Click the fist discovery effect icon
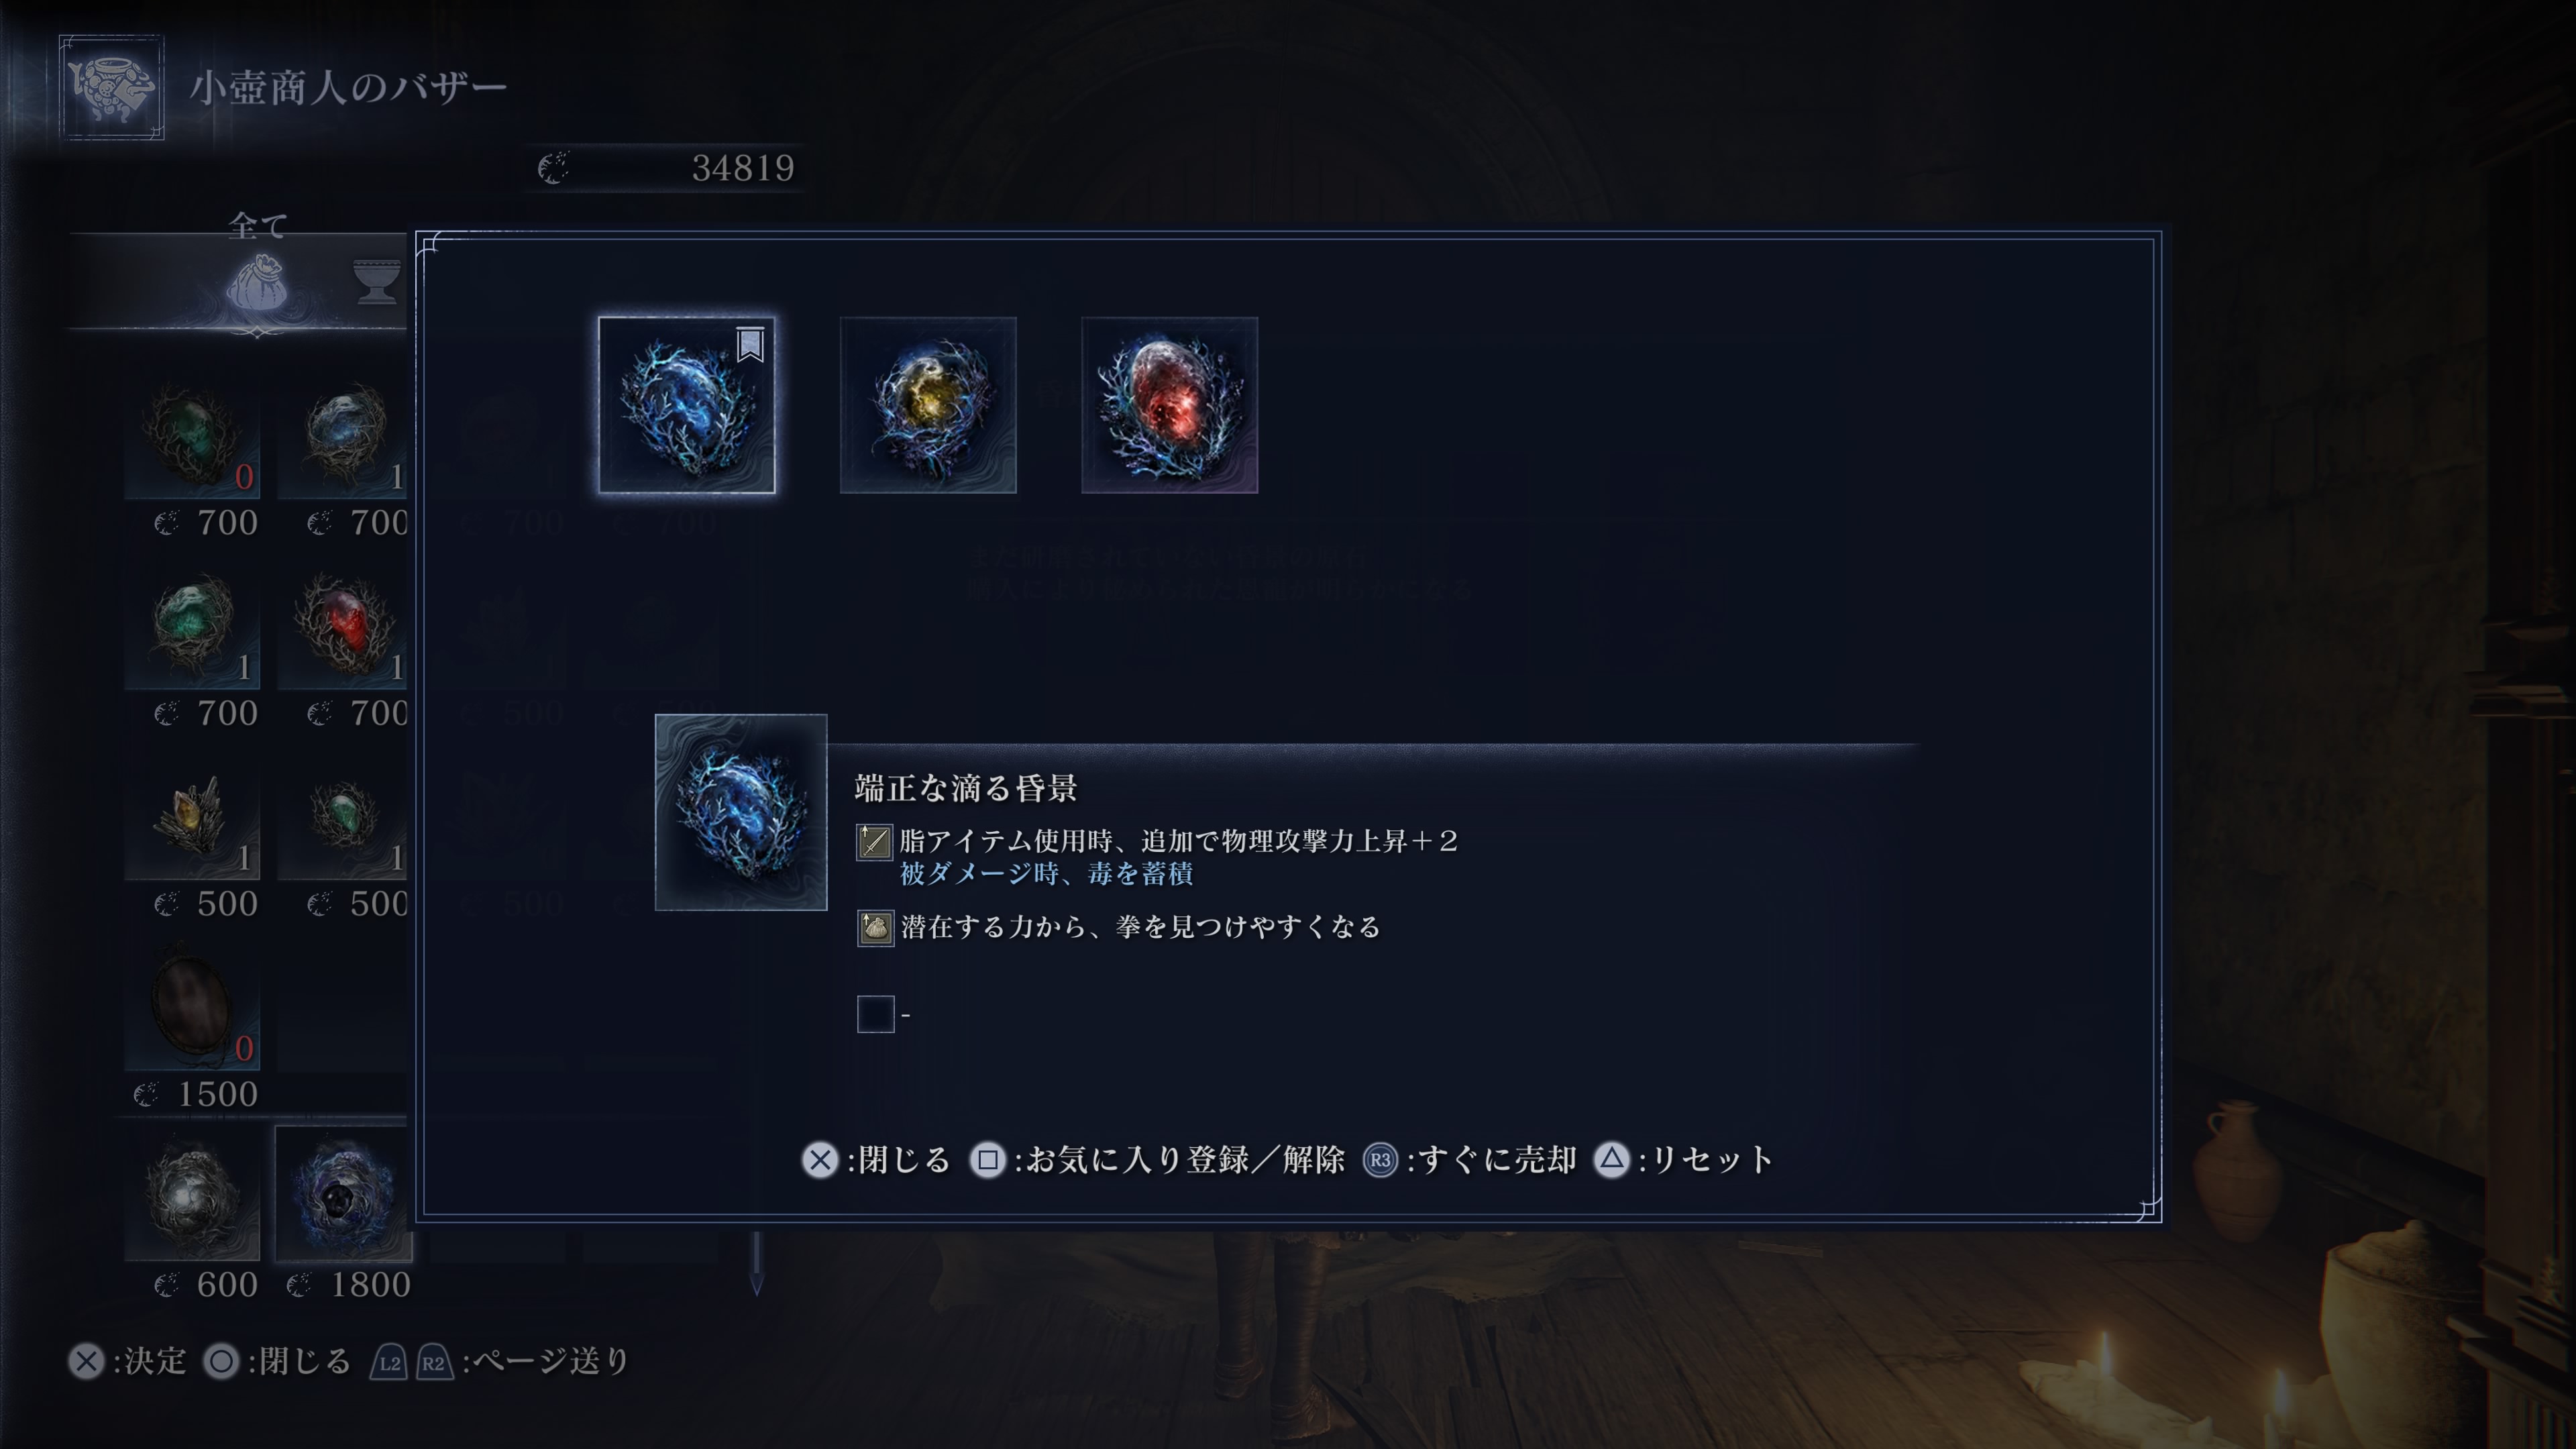 (875, 928)
